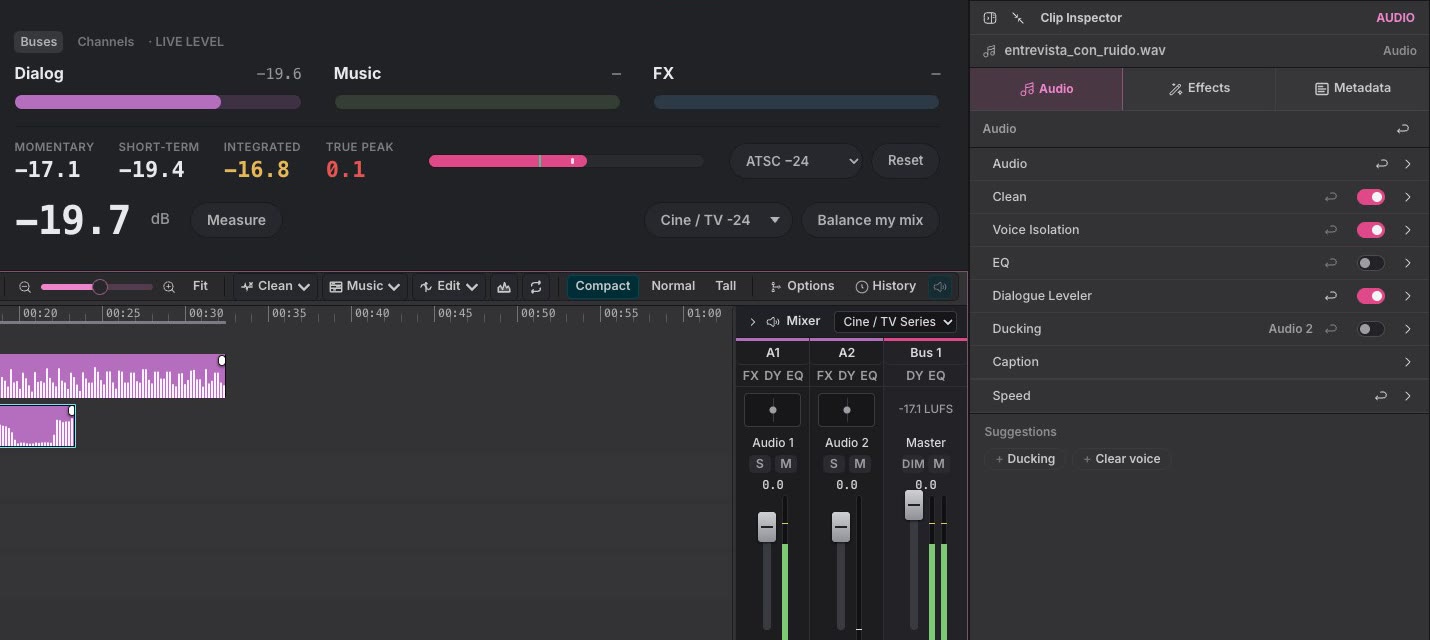Enable the EQ toggle

click(1370, 263)
